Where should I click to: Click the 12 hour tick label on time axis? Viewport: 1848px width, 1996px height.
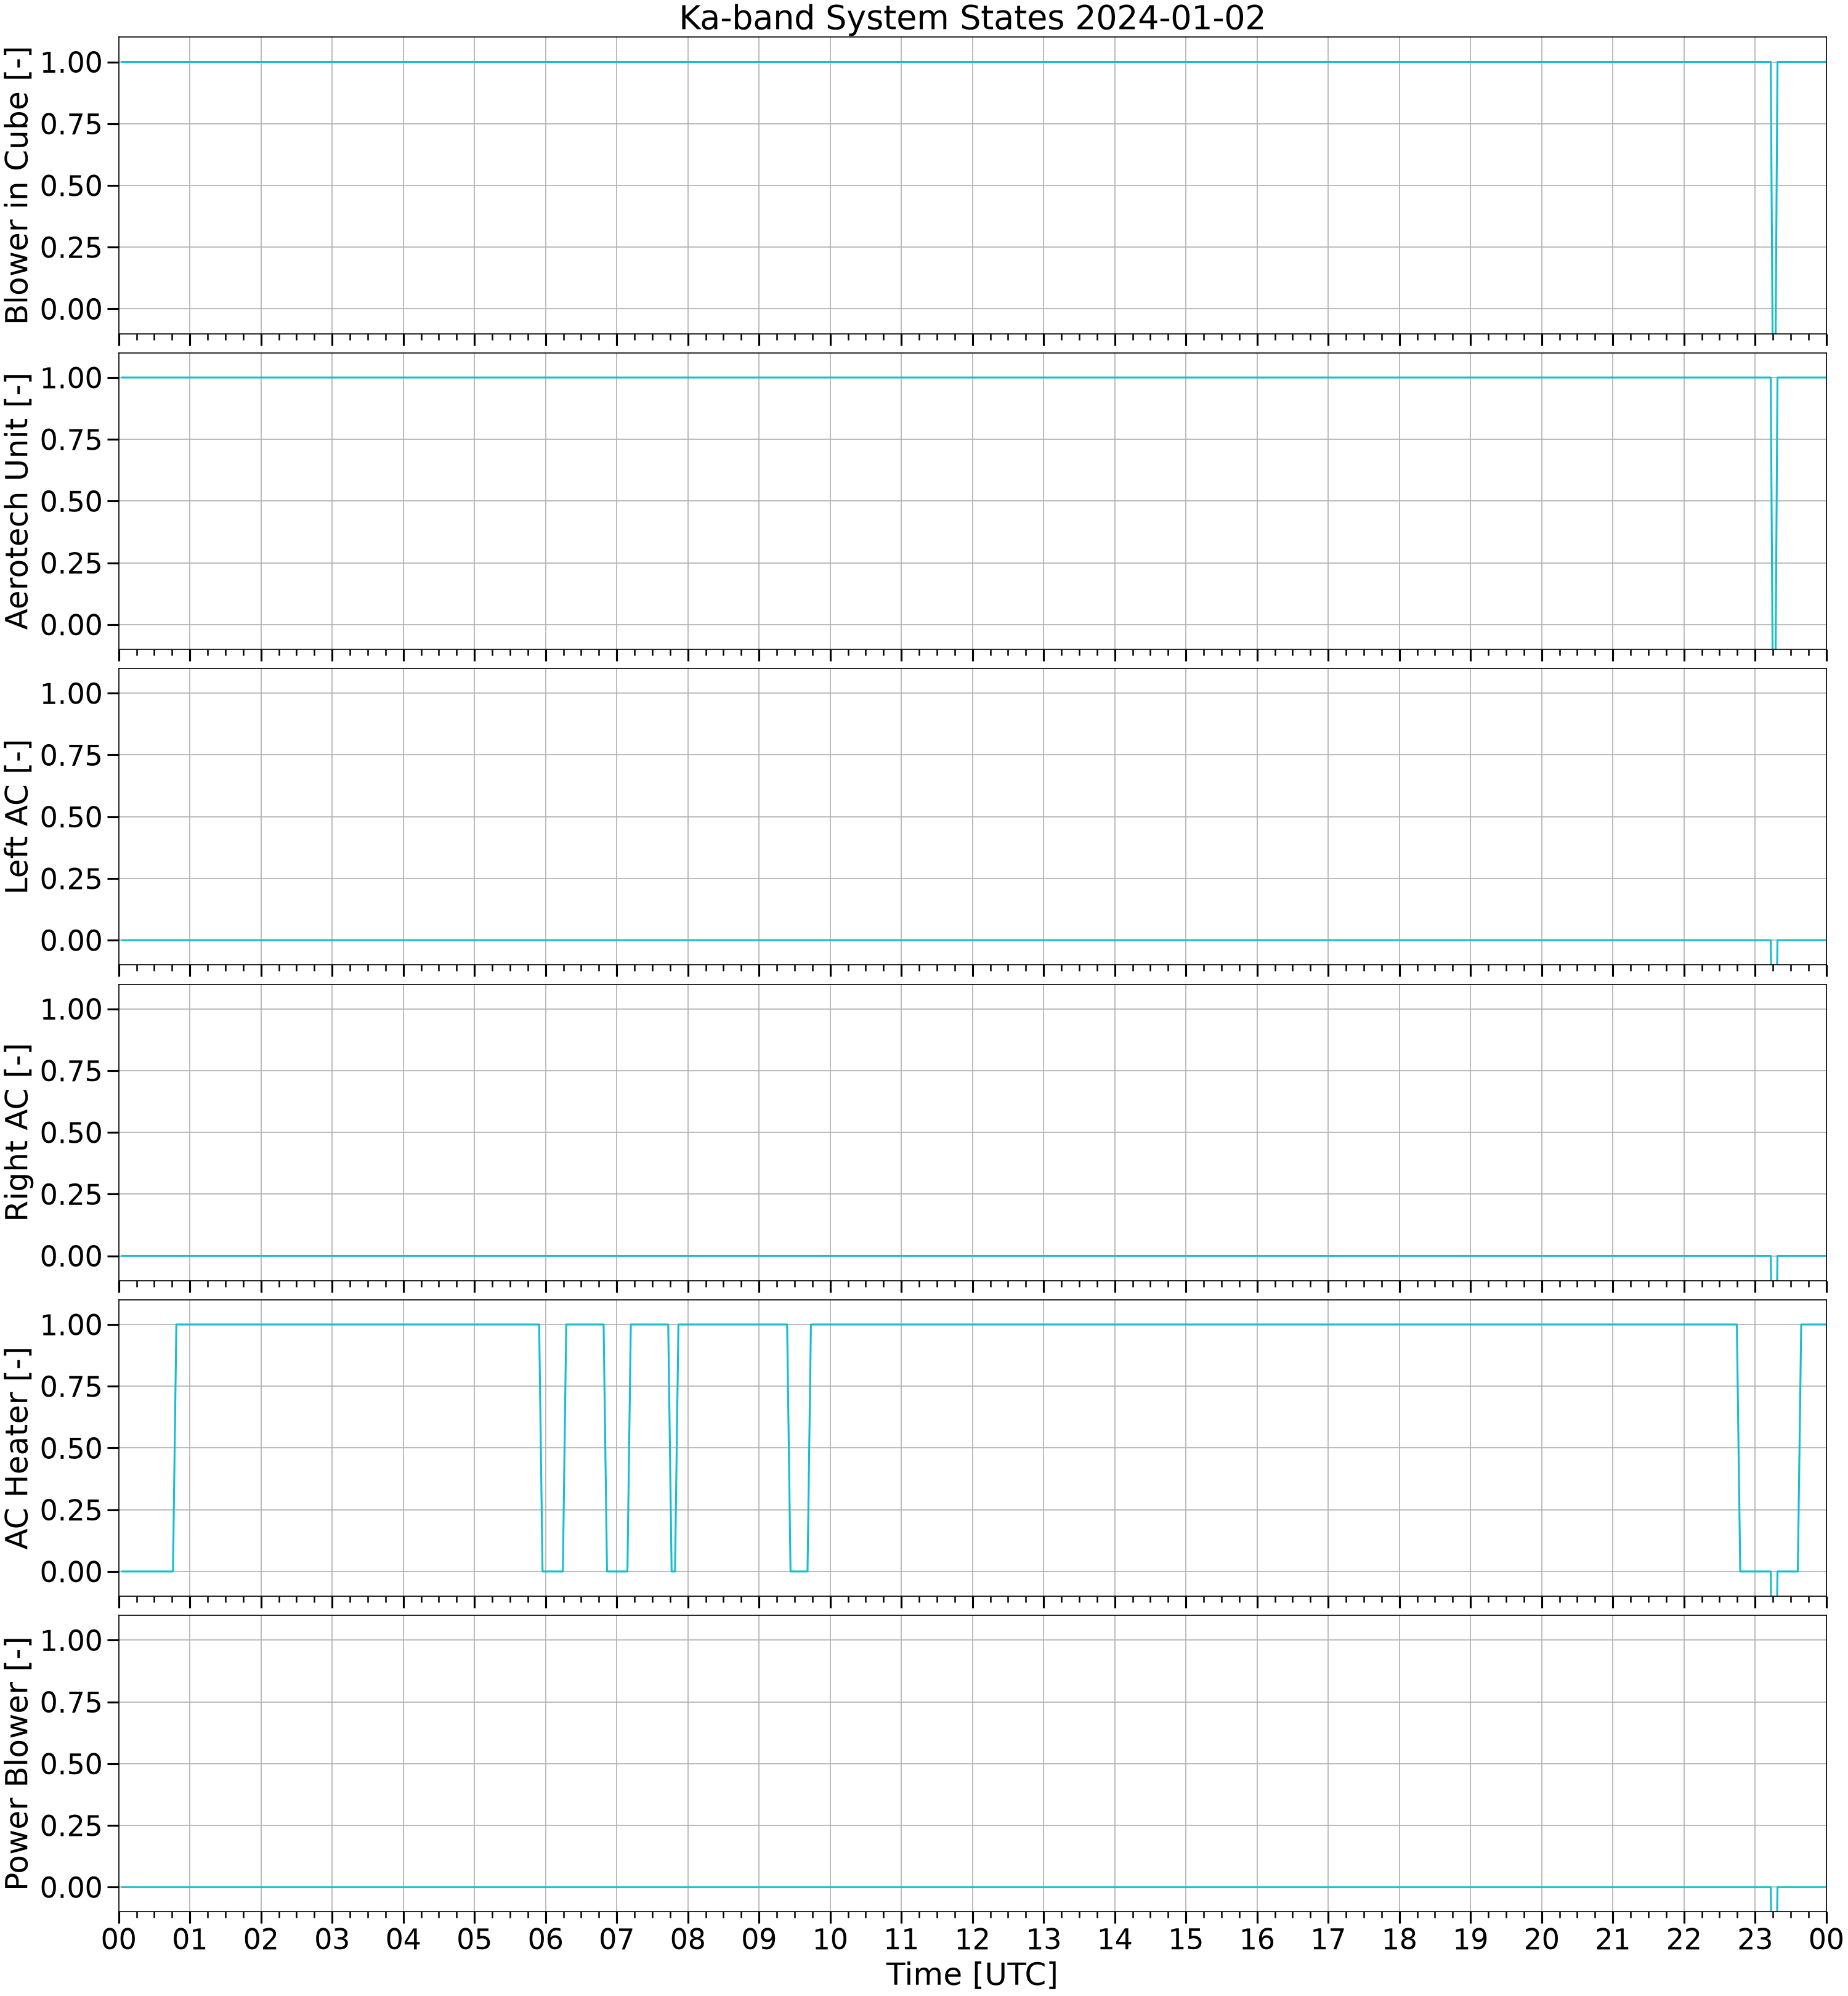972,1939
